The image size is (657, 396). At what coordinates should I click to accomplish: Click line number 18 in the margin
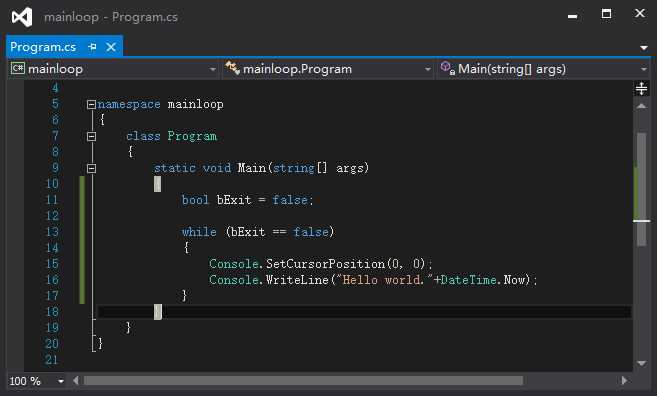click(52, 311)
